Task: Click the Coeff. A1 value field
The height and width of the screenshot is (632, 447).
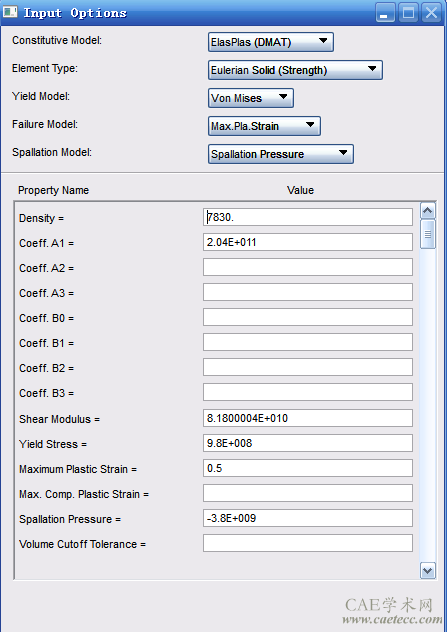Action: click(x=308, y=242)
